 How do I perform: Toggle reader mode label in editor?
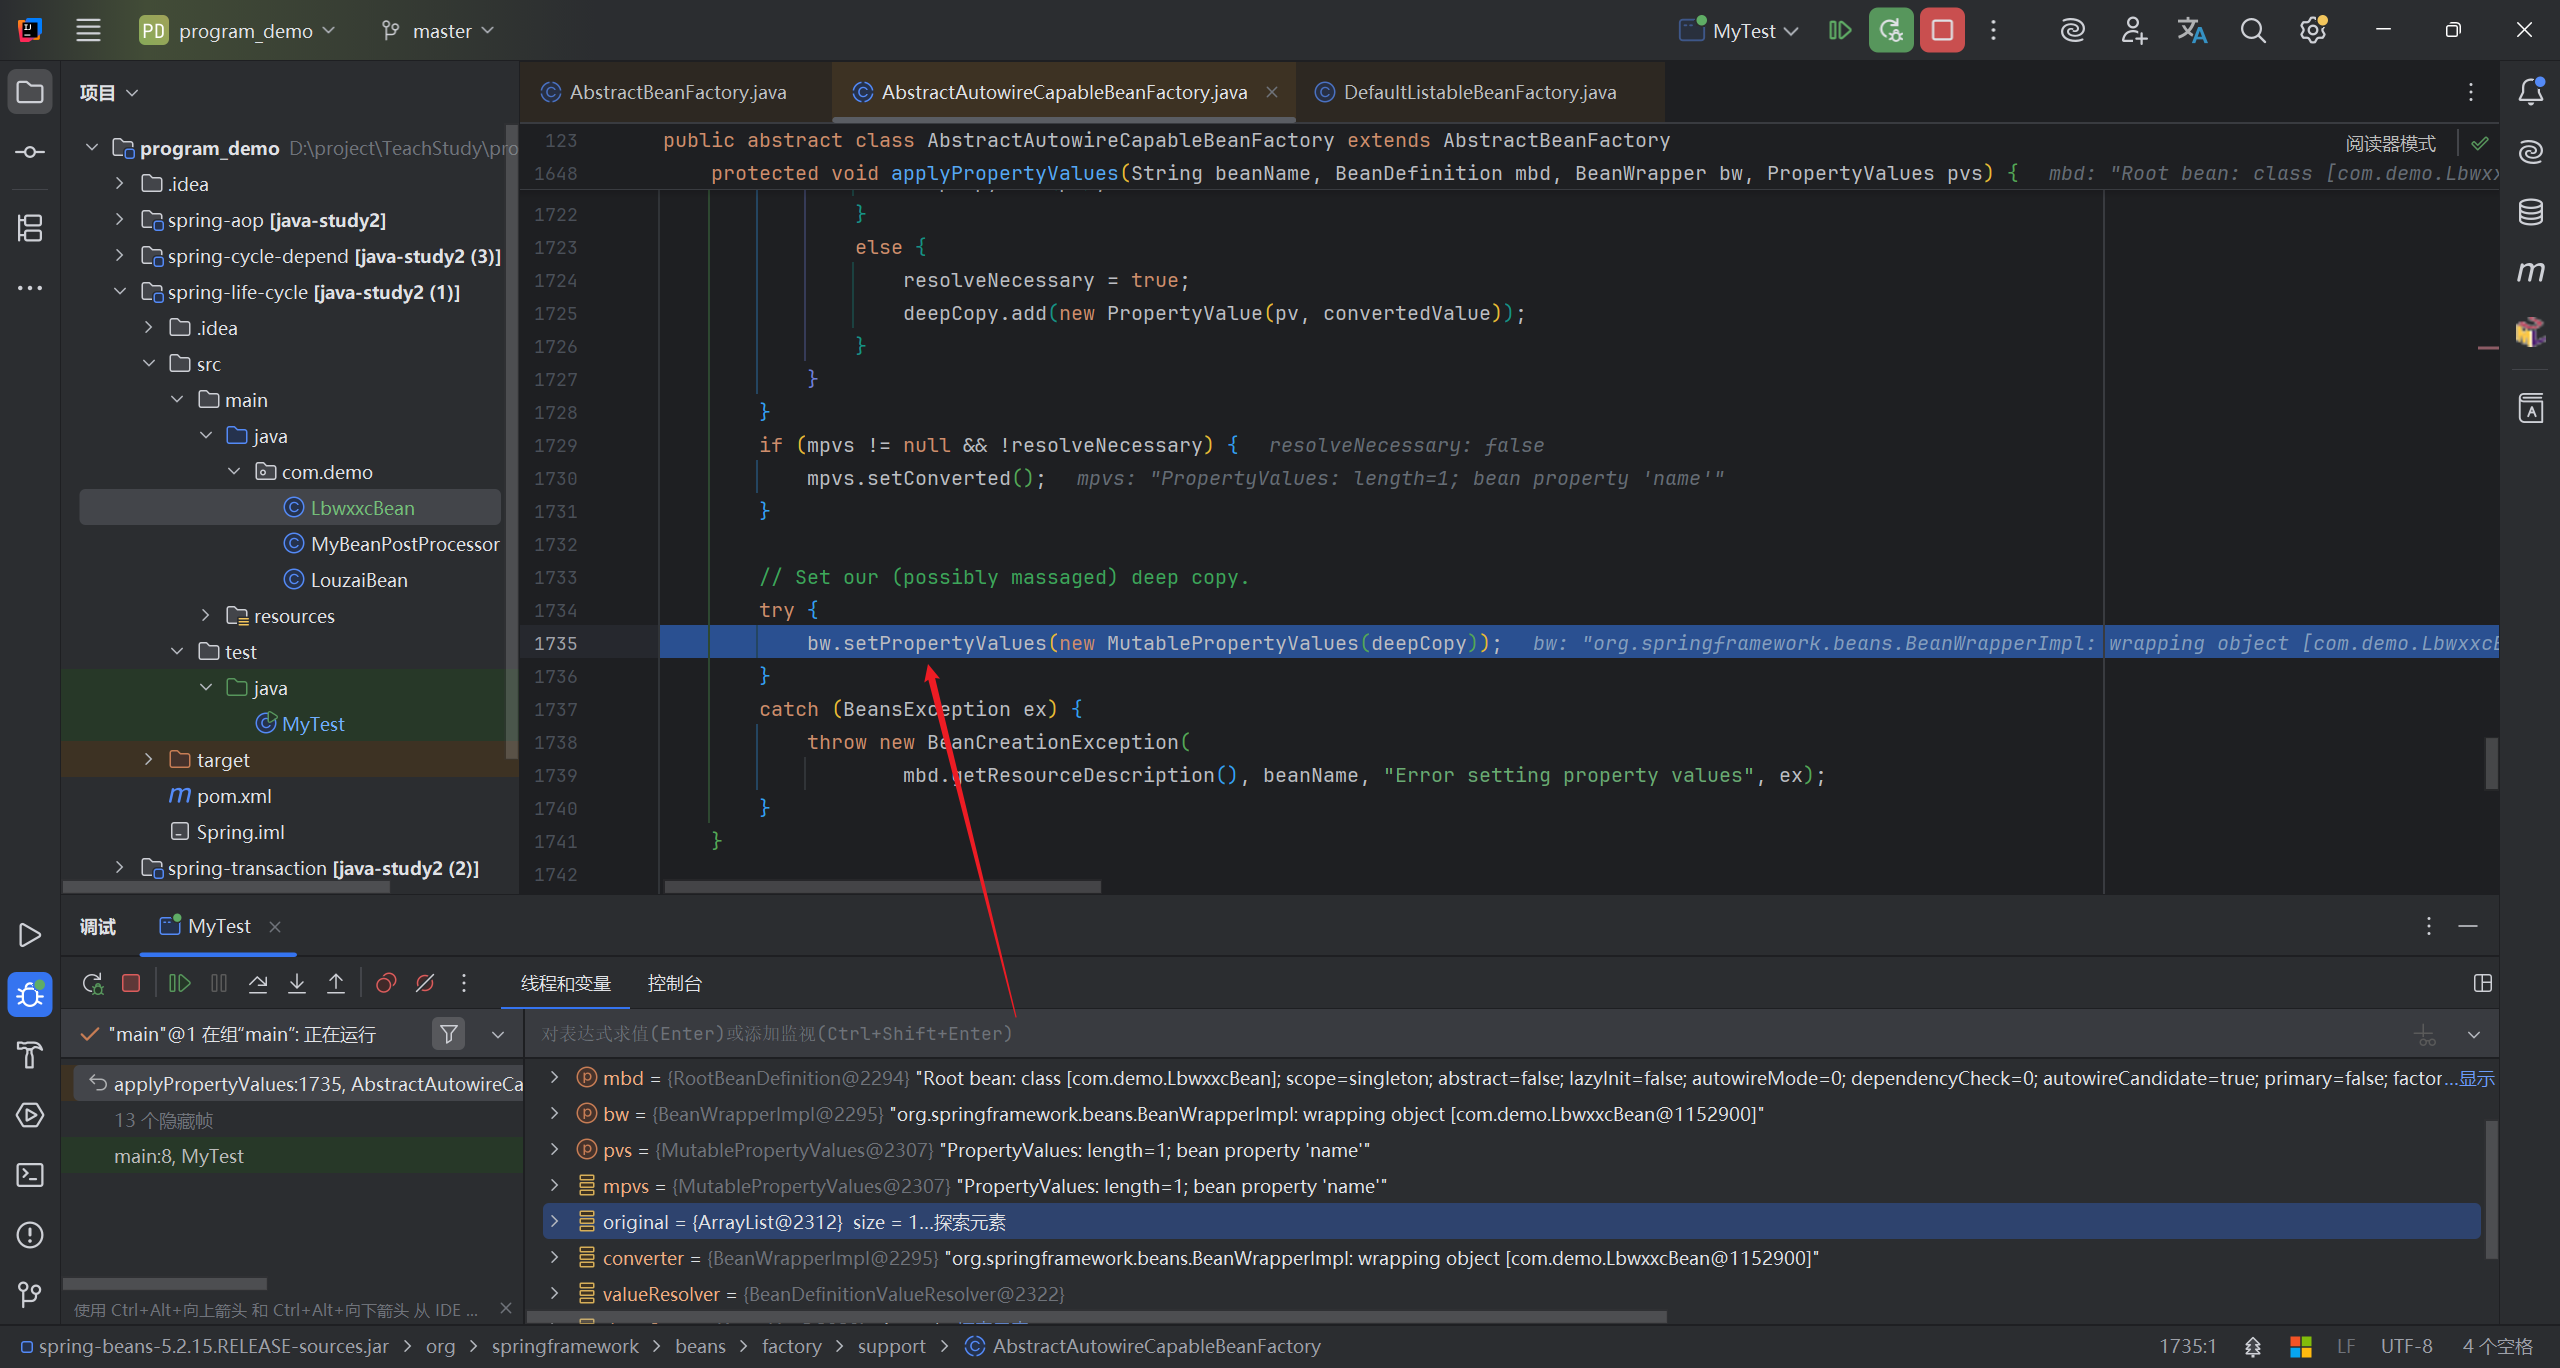[2390, 144]
